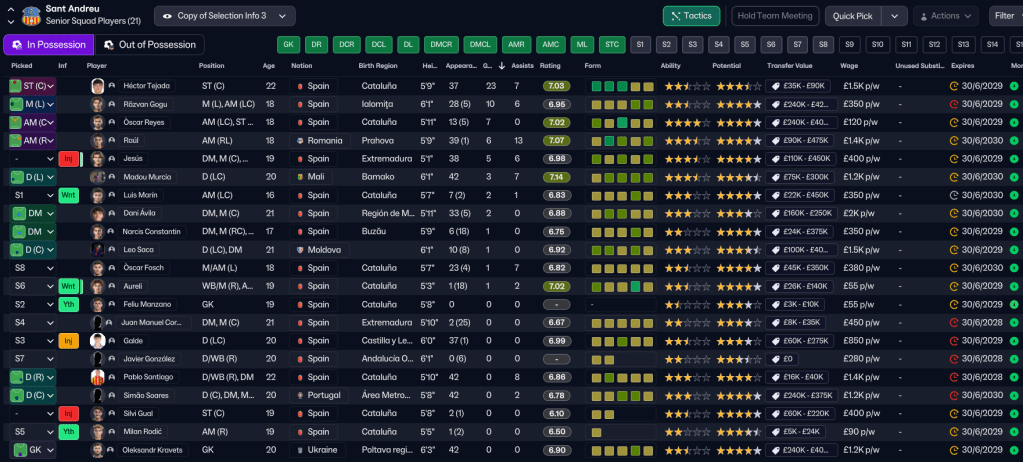Click the red Inj status icon for Jesús

click(x=68, y=158)
